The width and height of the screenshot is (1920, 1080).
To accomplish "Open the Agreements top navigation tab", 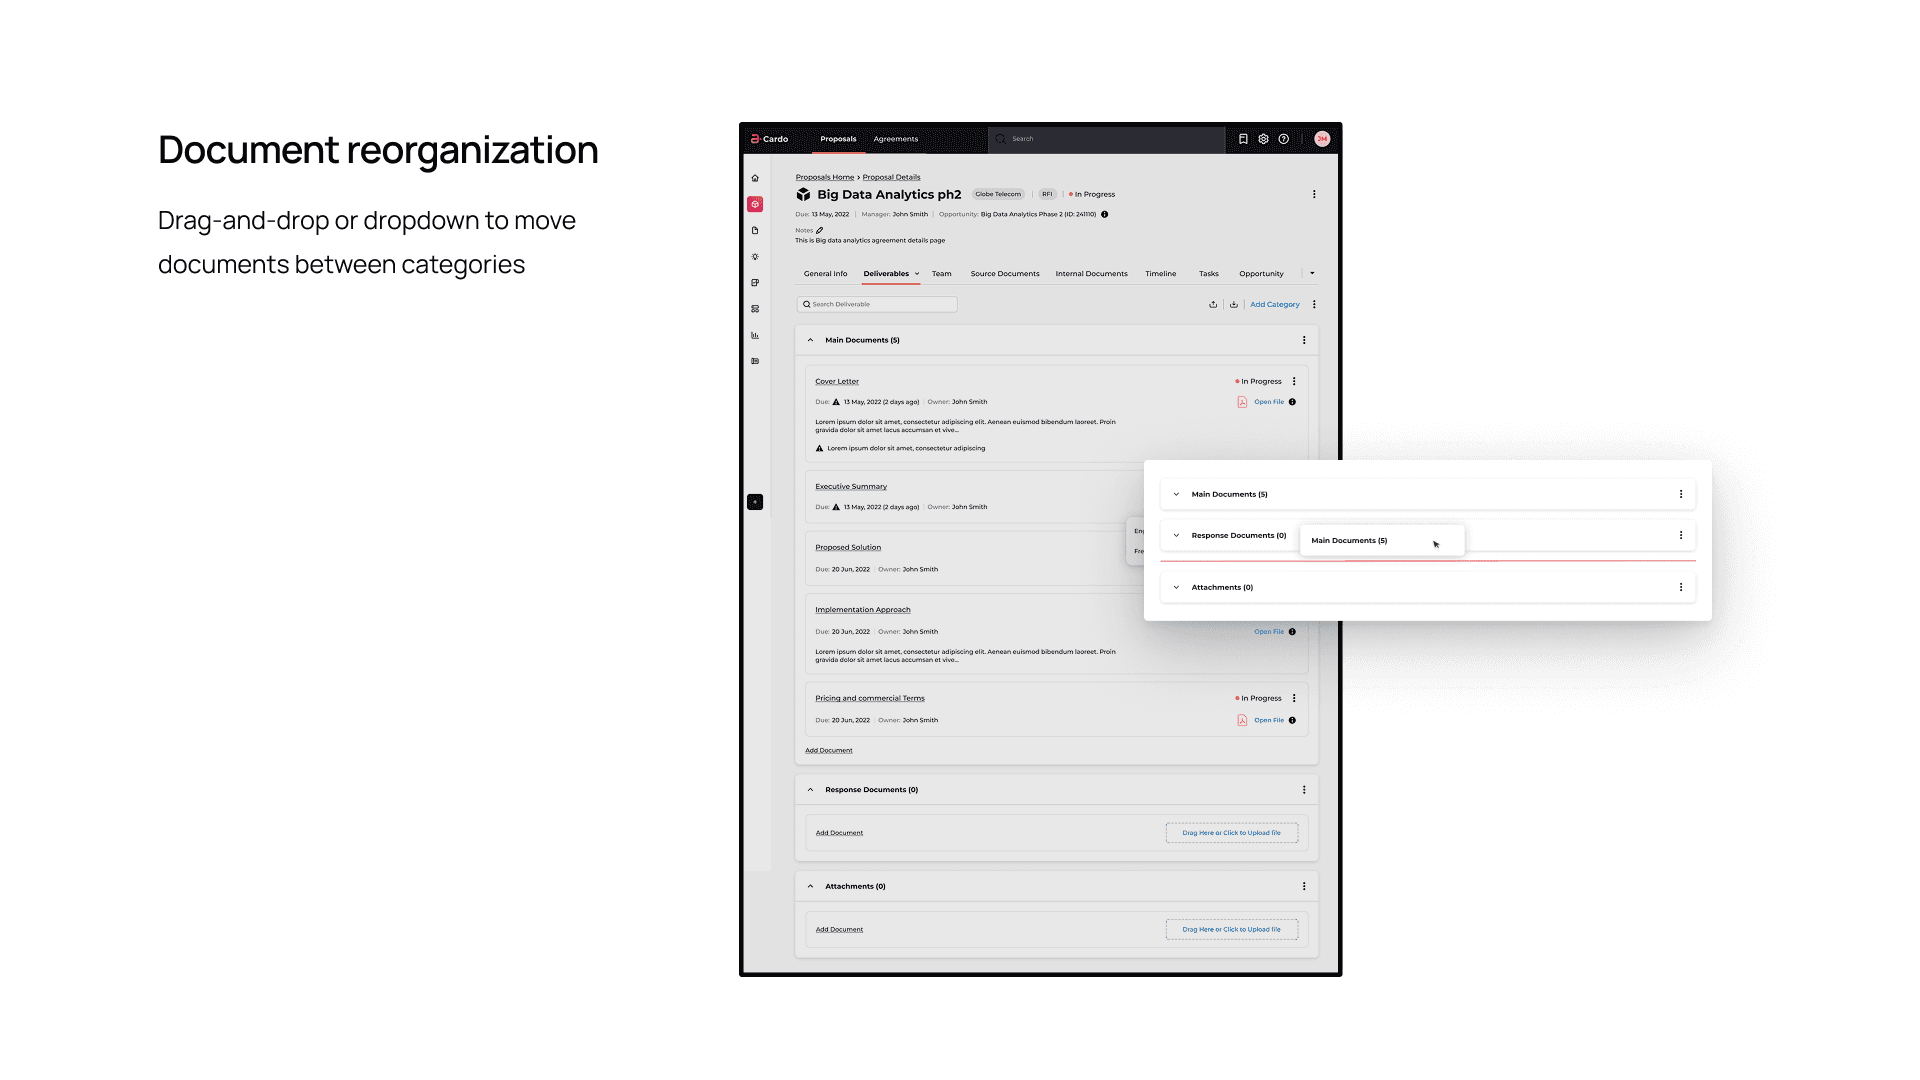I will tap(895, 139).
